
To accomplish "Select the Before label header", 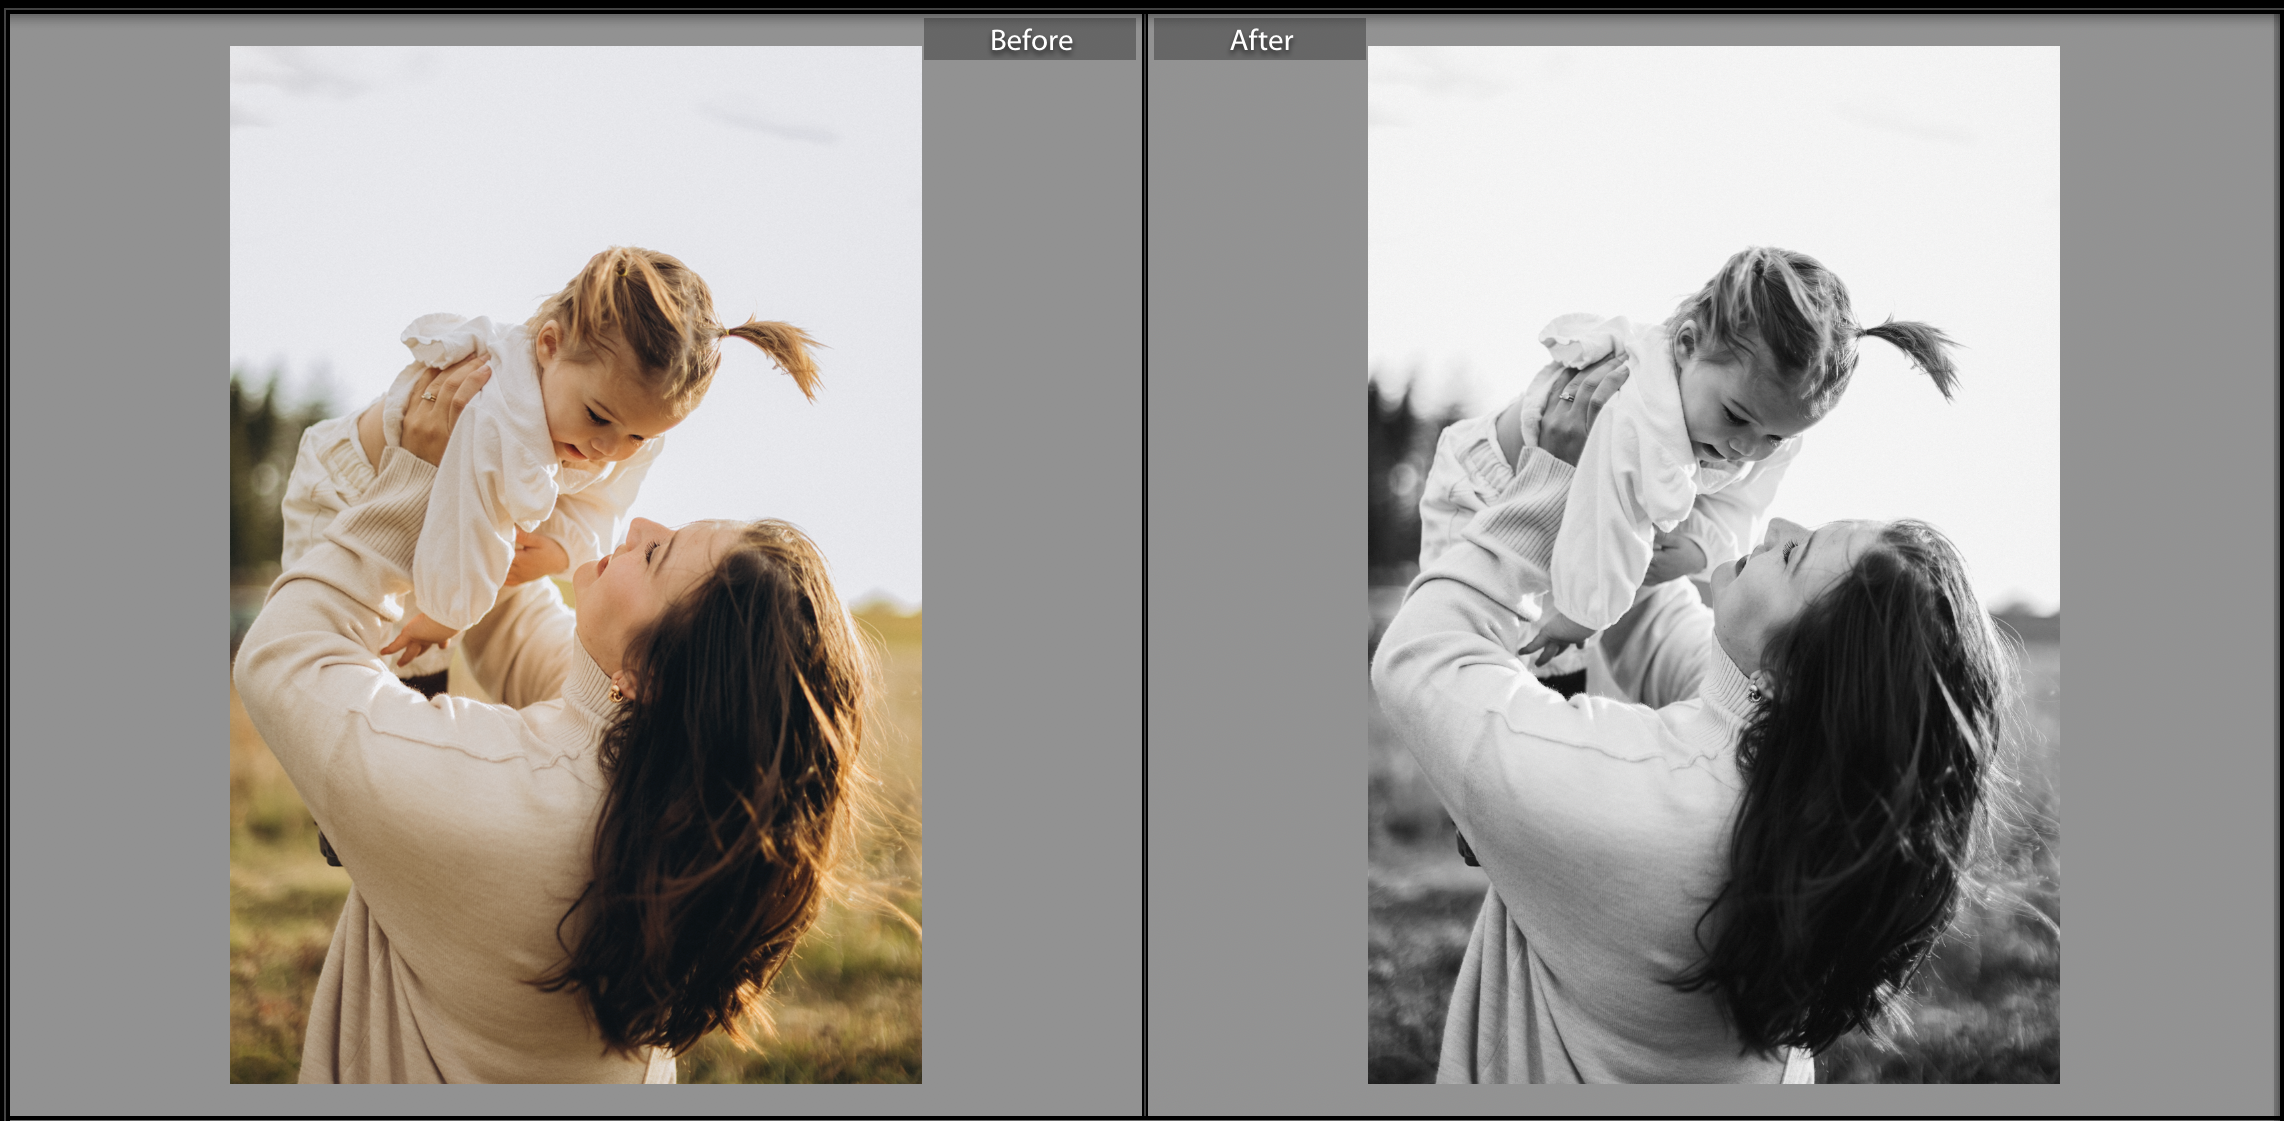I will tap(1030, 41).
